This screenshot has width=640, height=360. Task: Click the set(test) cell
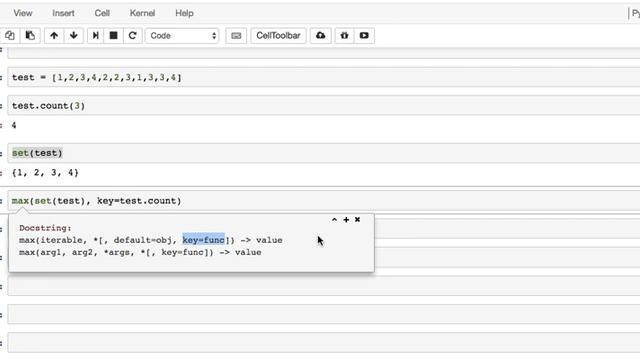point(324,153)
